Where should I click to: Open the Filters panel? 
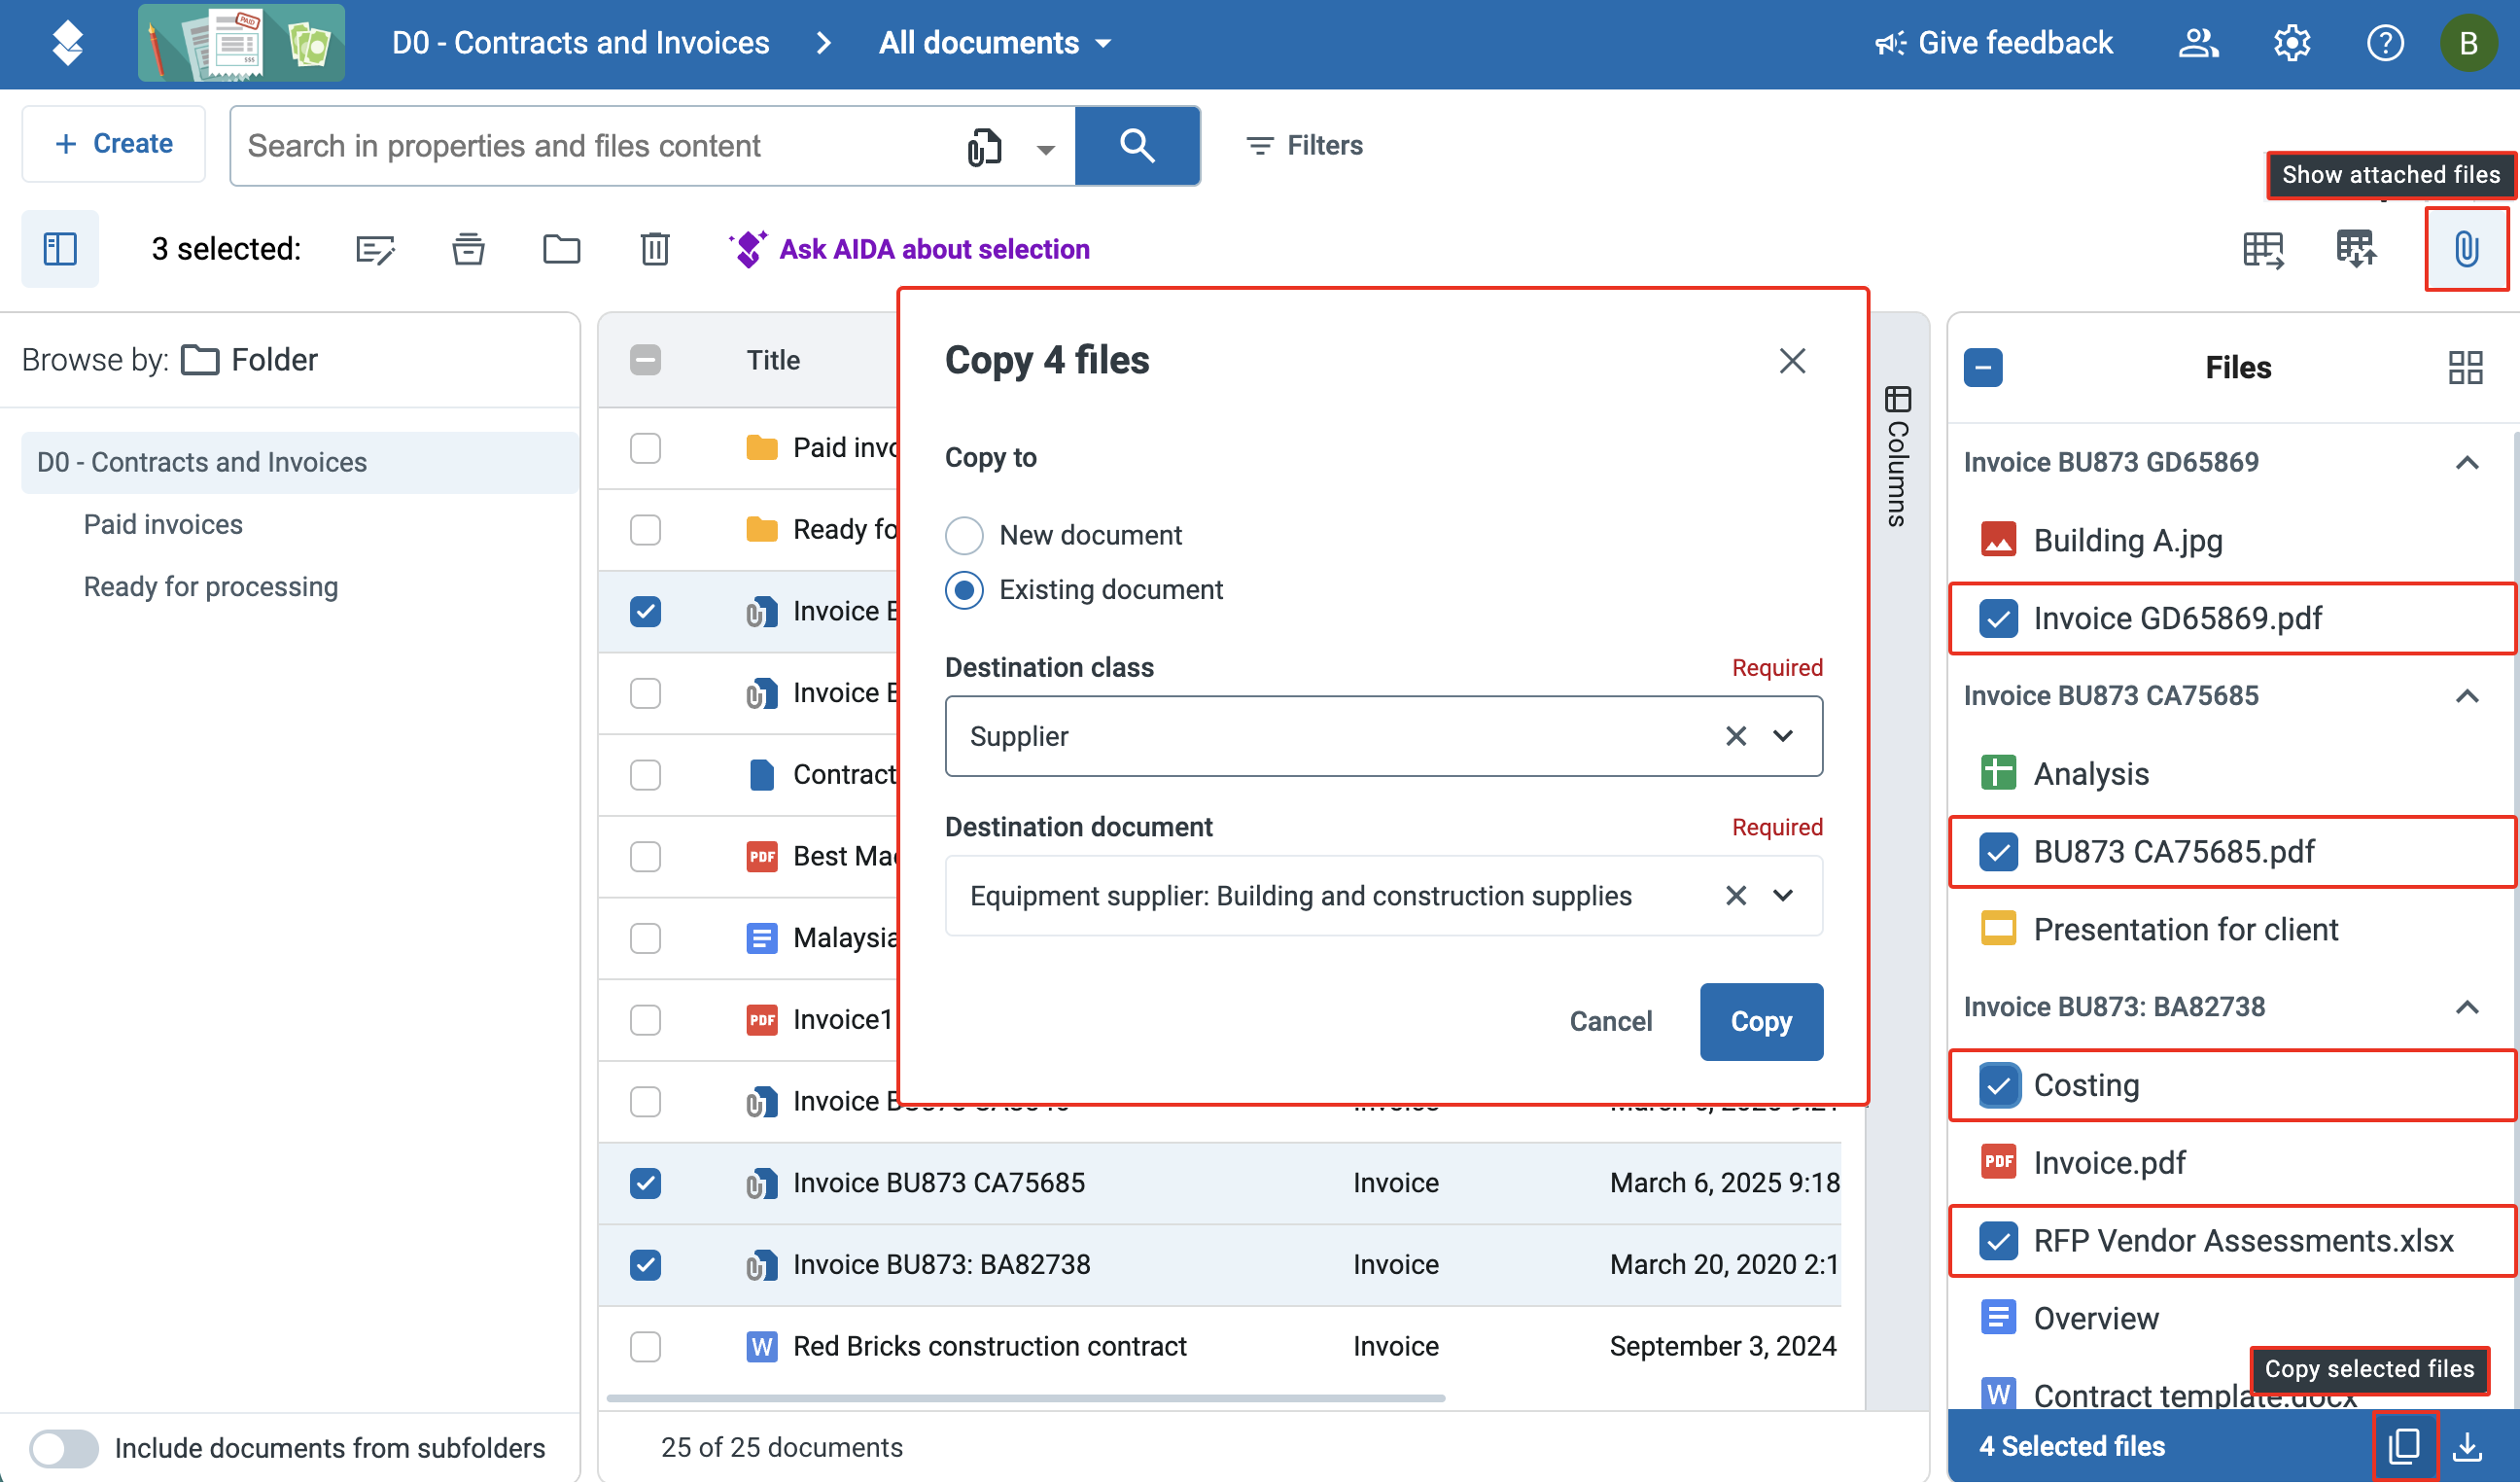(1304, 146)
